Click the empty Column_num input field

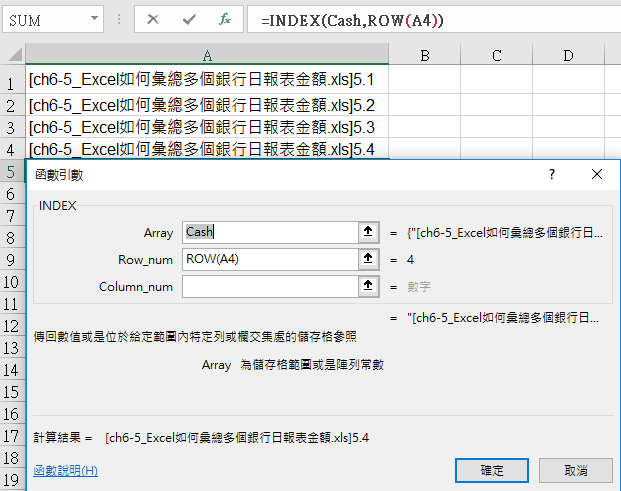pos(270,286)
